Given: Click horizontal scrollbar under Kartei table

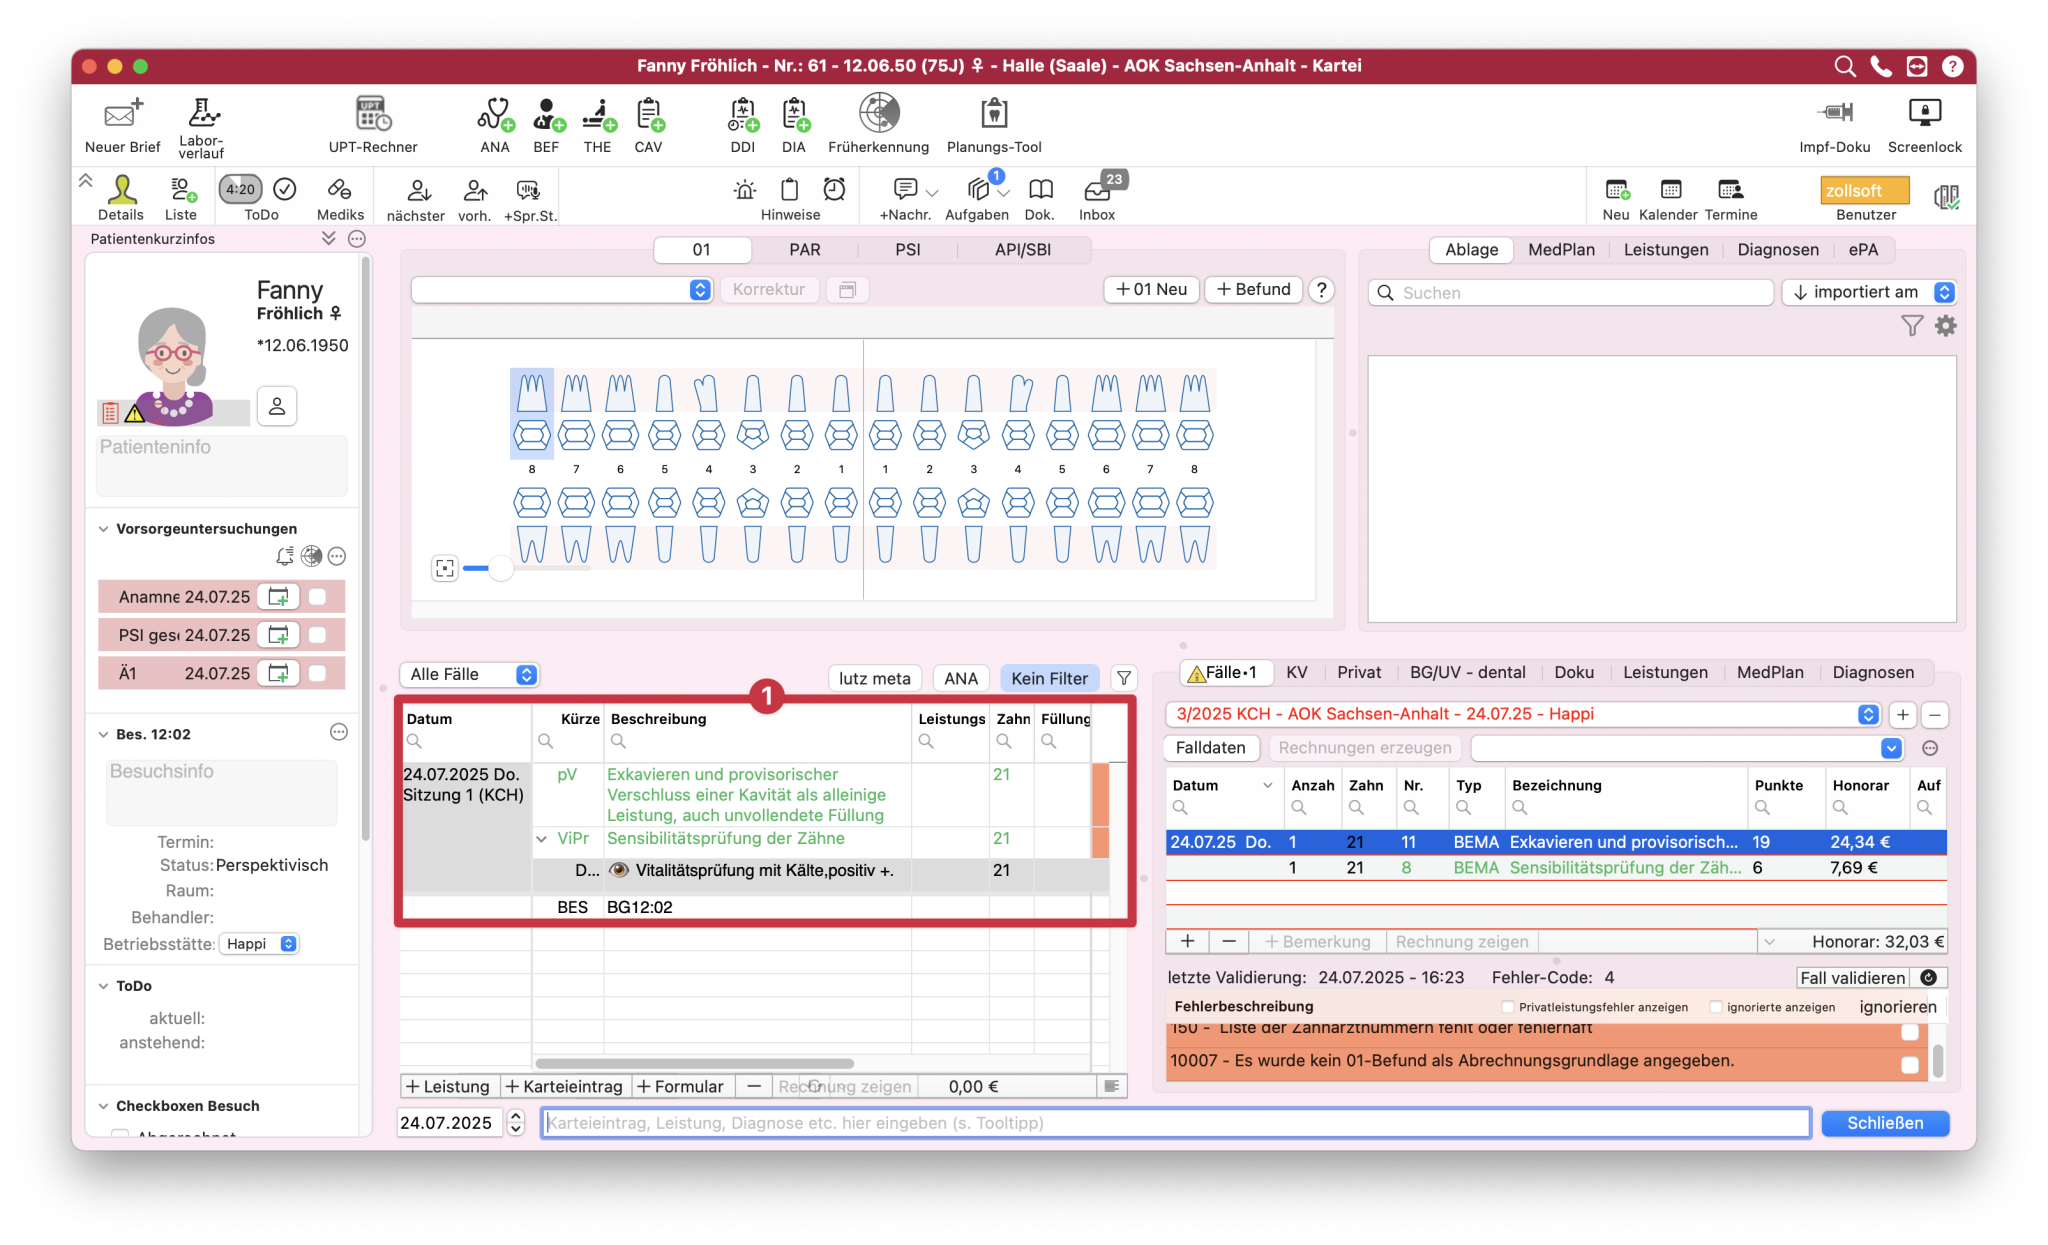Looking at the screenshot, I should (x=695, y=1063).
